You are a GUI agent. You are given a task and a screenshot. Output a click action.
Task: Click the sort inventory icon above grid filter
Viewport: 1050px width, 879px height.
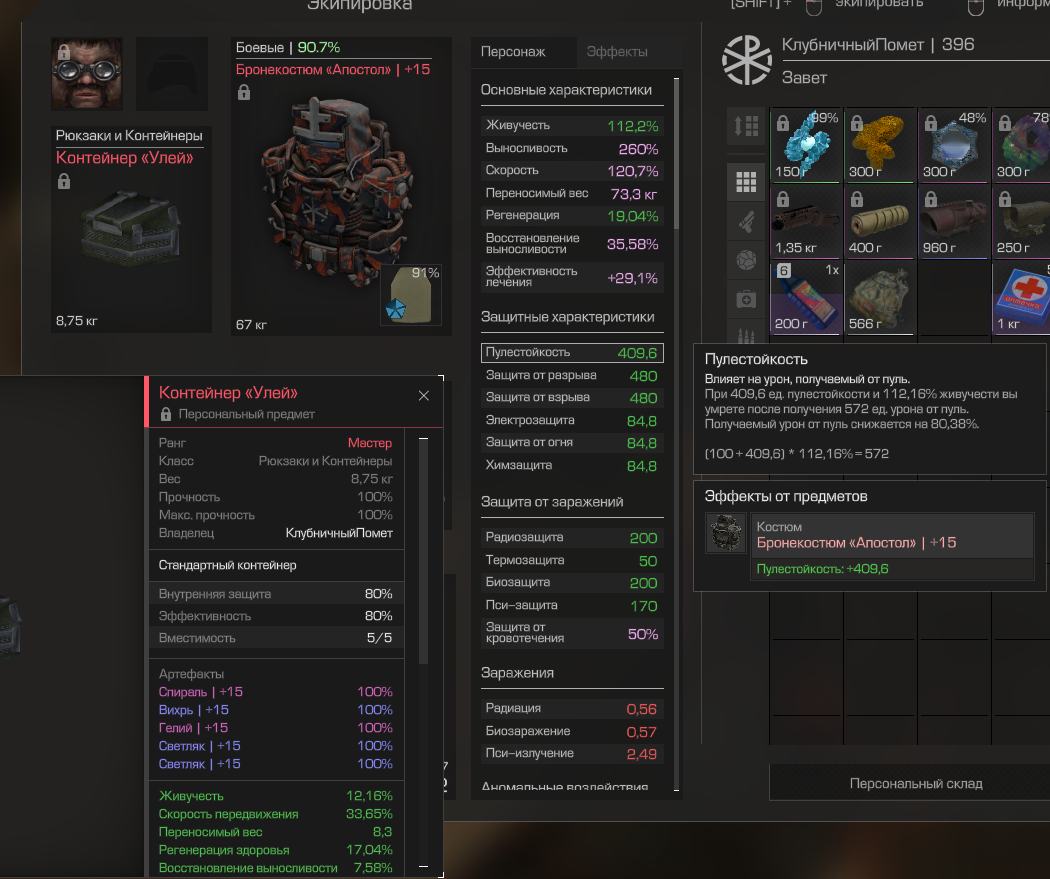[x=746, y=126]
